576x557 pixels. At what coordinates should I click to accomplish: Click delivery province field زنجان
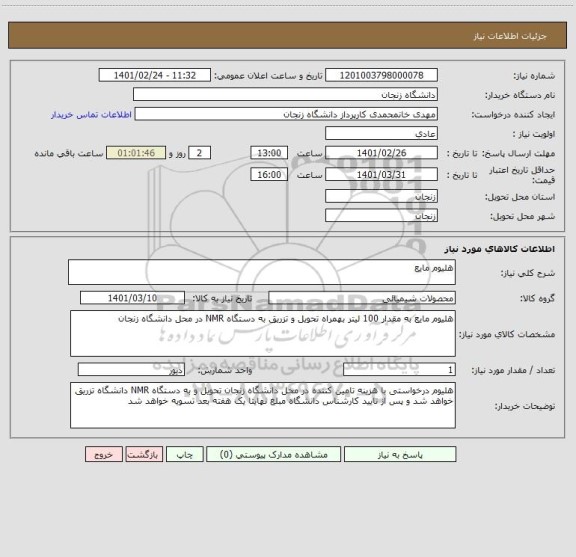click(x=381, y=197)
